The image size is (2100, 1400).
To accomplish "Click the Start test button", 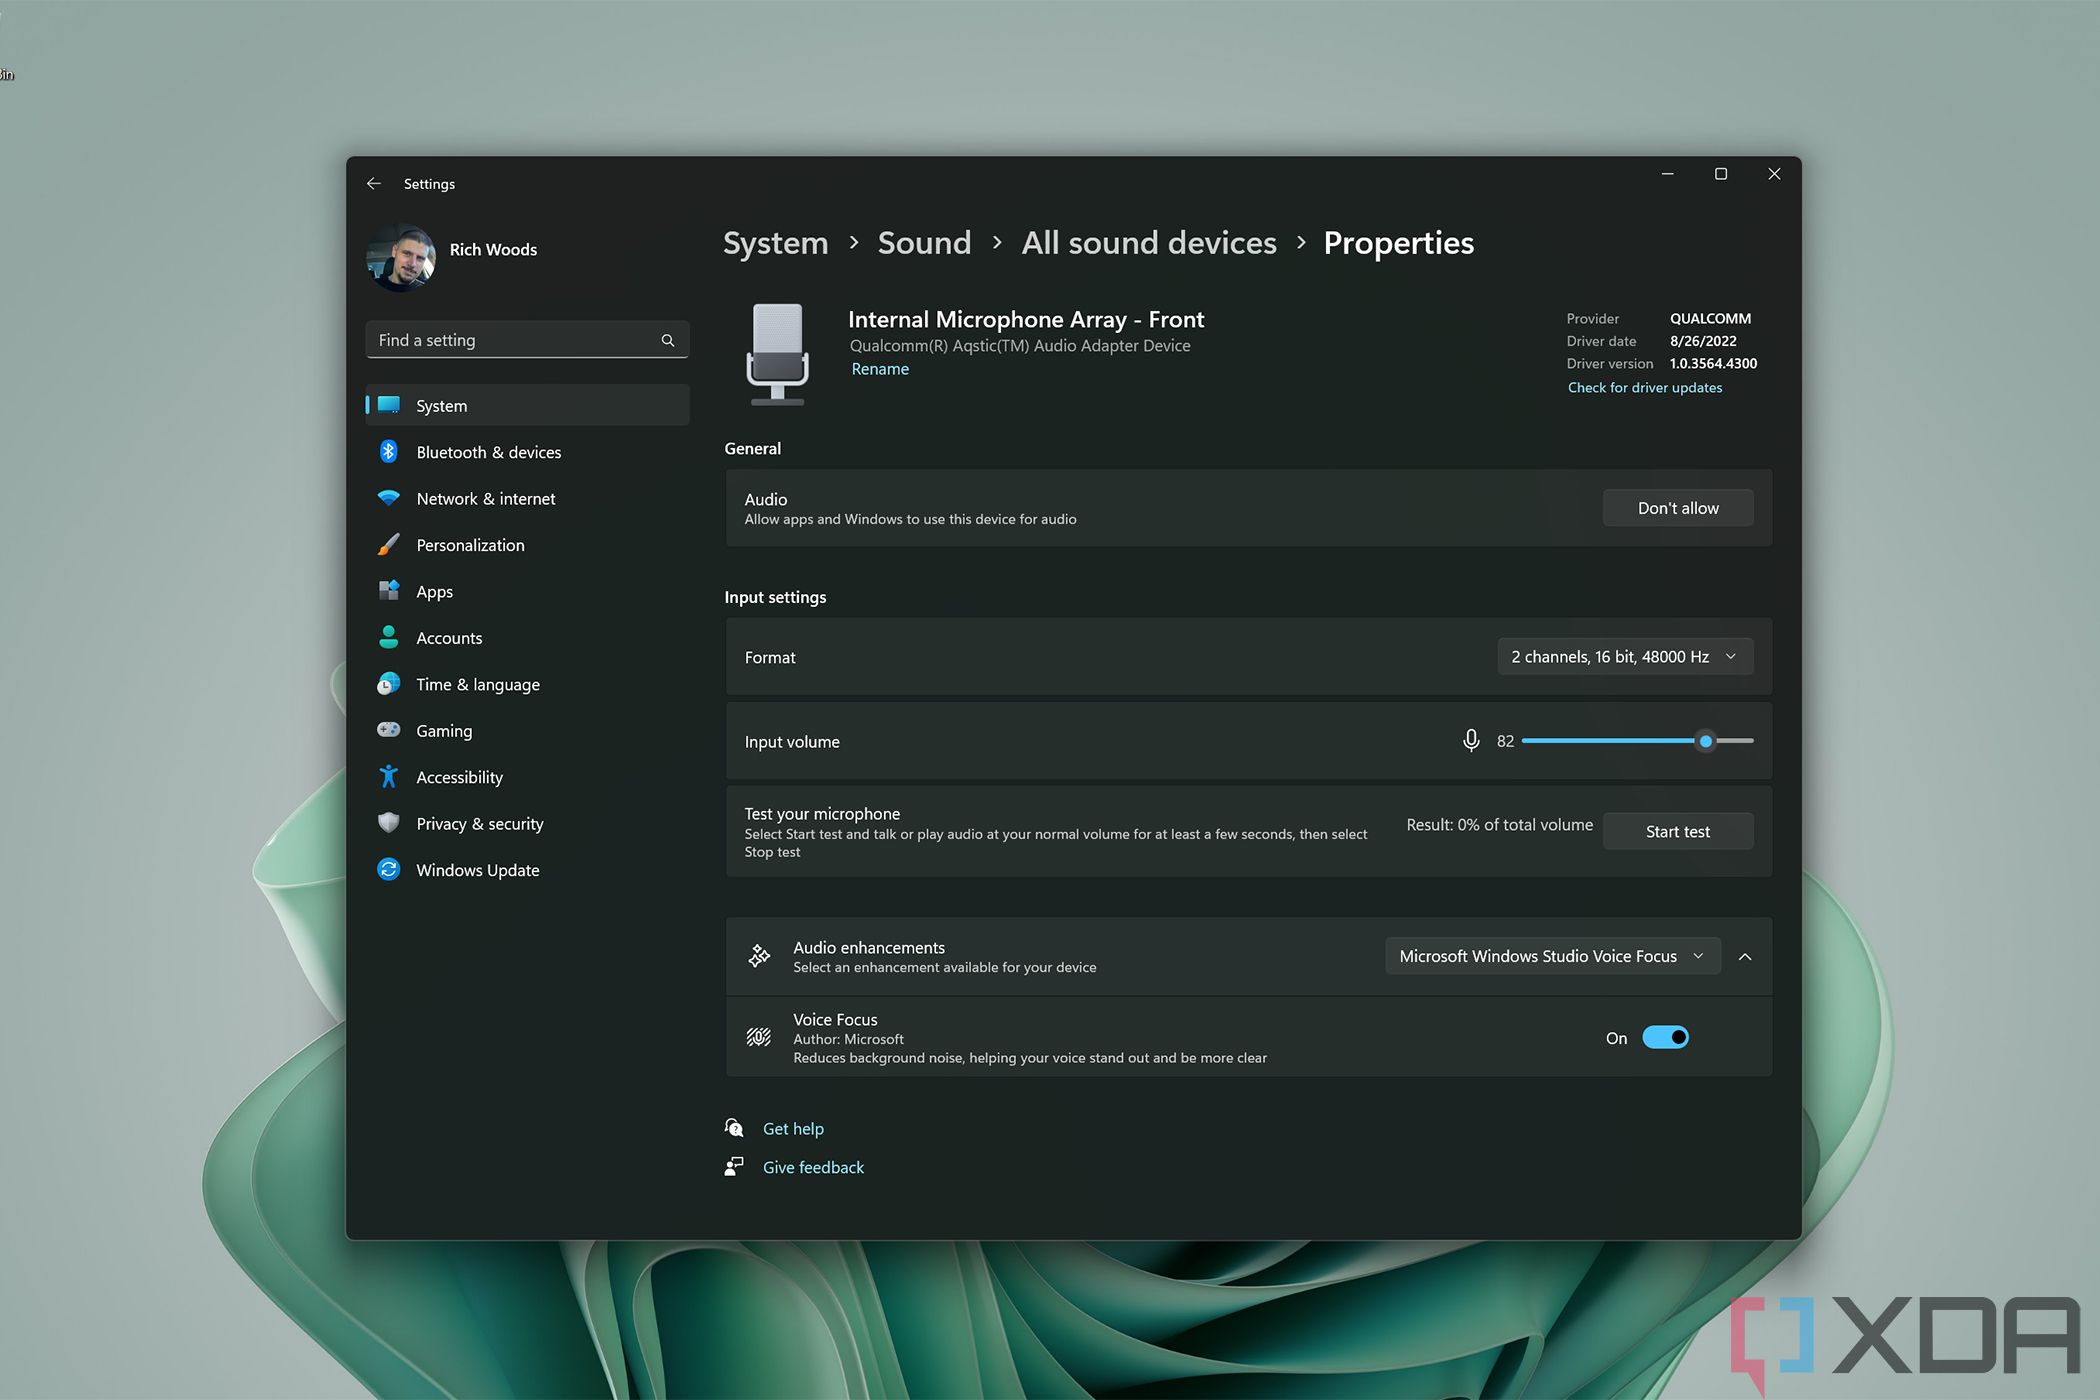I will (x=1680, y=830).
